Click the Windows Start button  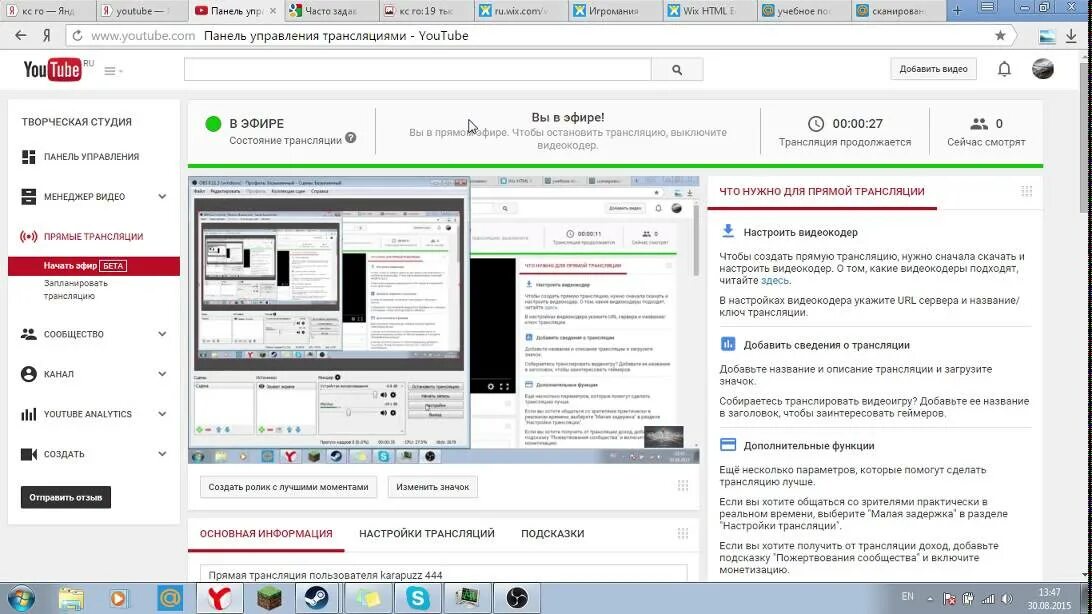pos(20,599)
